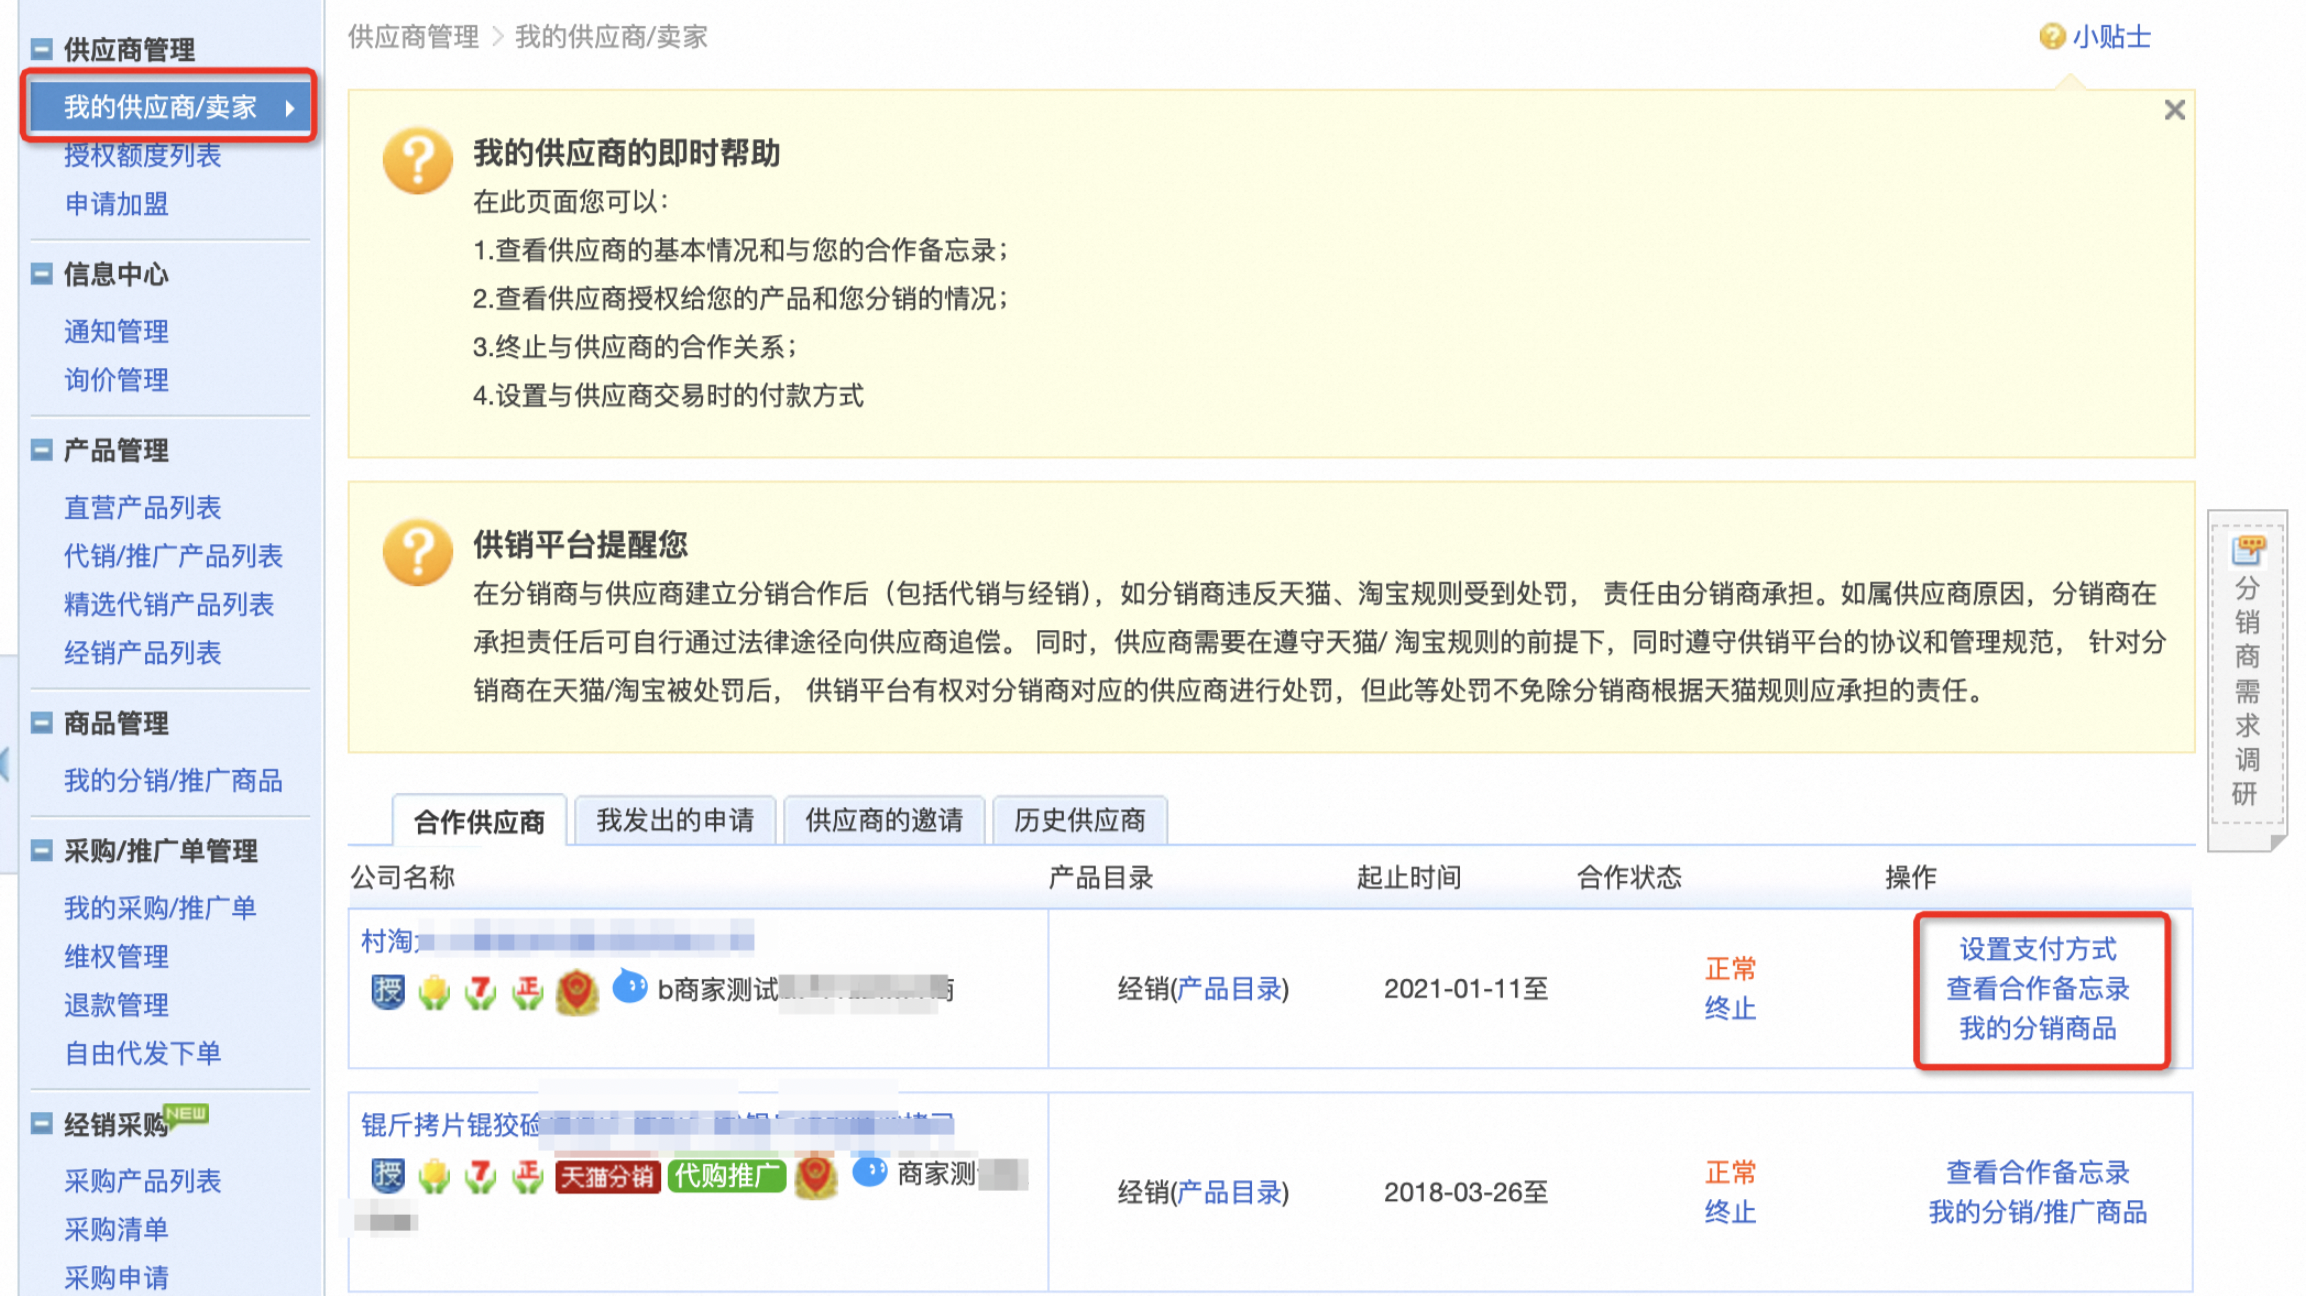This screenshot has height=1296, width=2306.
Task: Open 代销/推广产品列表 in sidebar
Action: point(174,555)
